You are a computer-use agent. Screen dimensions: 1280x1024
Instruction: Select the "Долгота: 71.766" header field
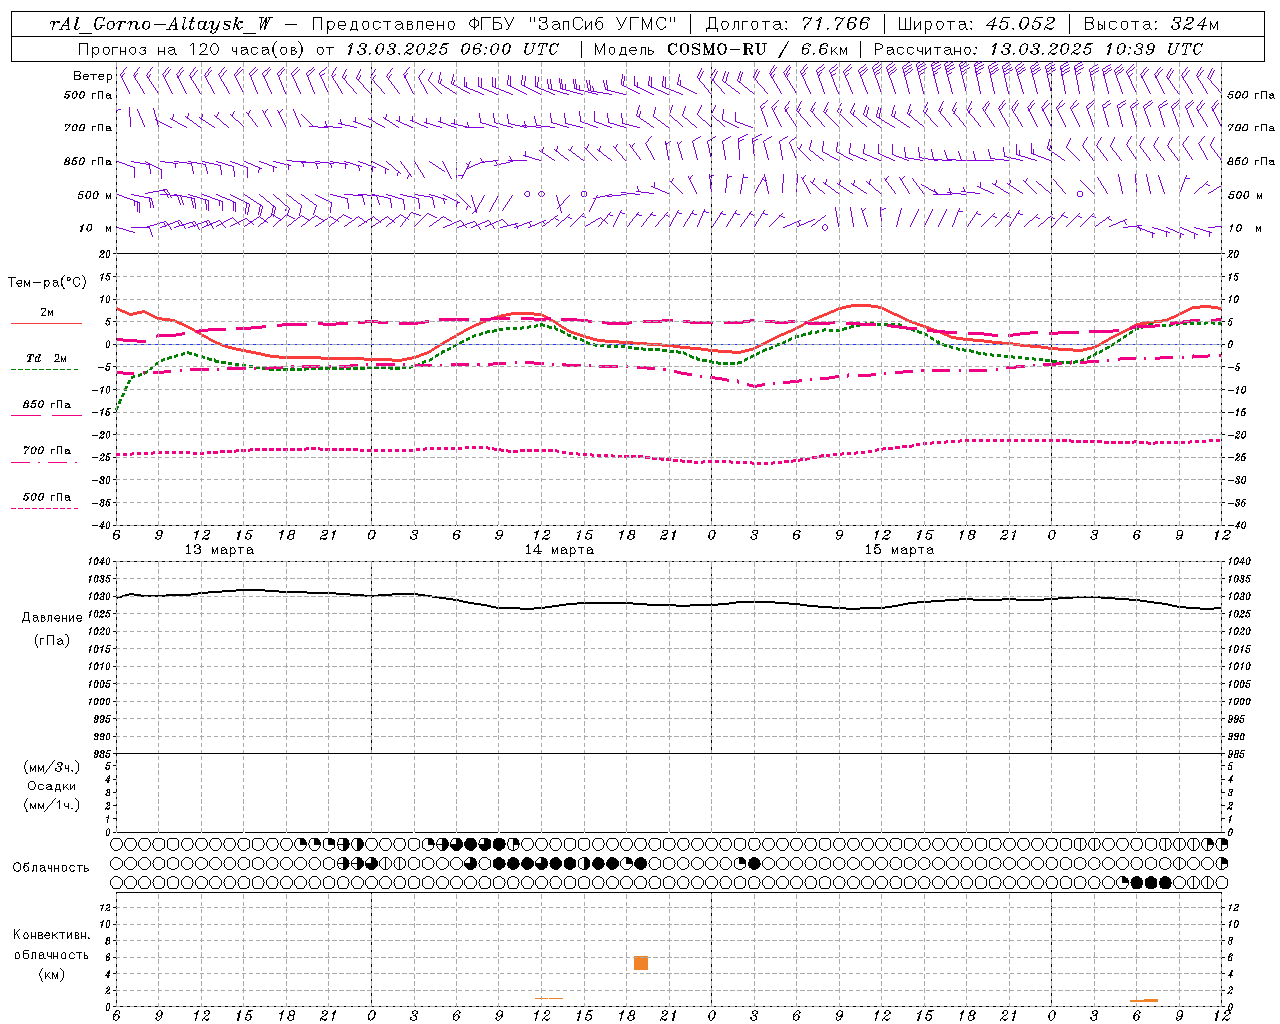tap(788, 24)
